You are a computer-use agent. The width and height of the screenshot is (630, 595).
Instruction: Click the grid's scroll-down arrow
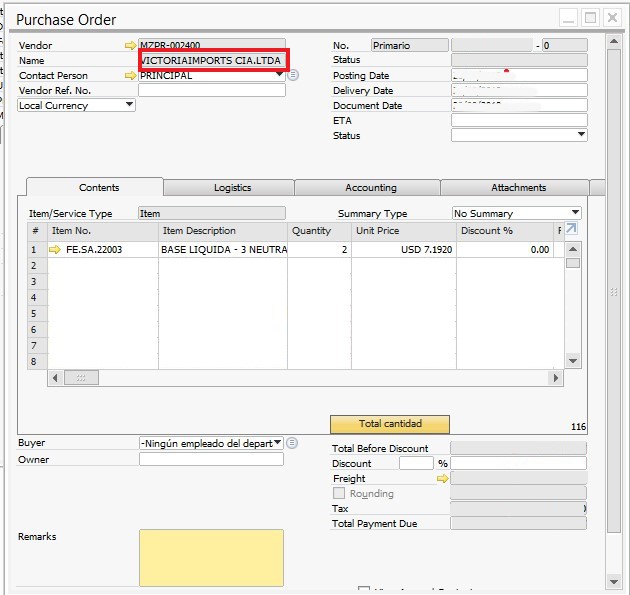(x=573, y=360)
